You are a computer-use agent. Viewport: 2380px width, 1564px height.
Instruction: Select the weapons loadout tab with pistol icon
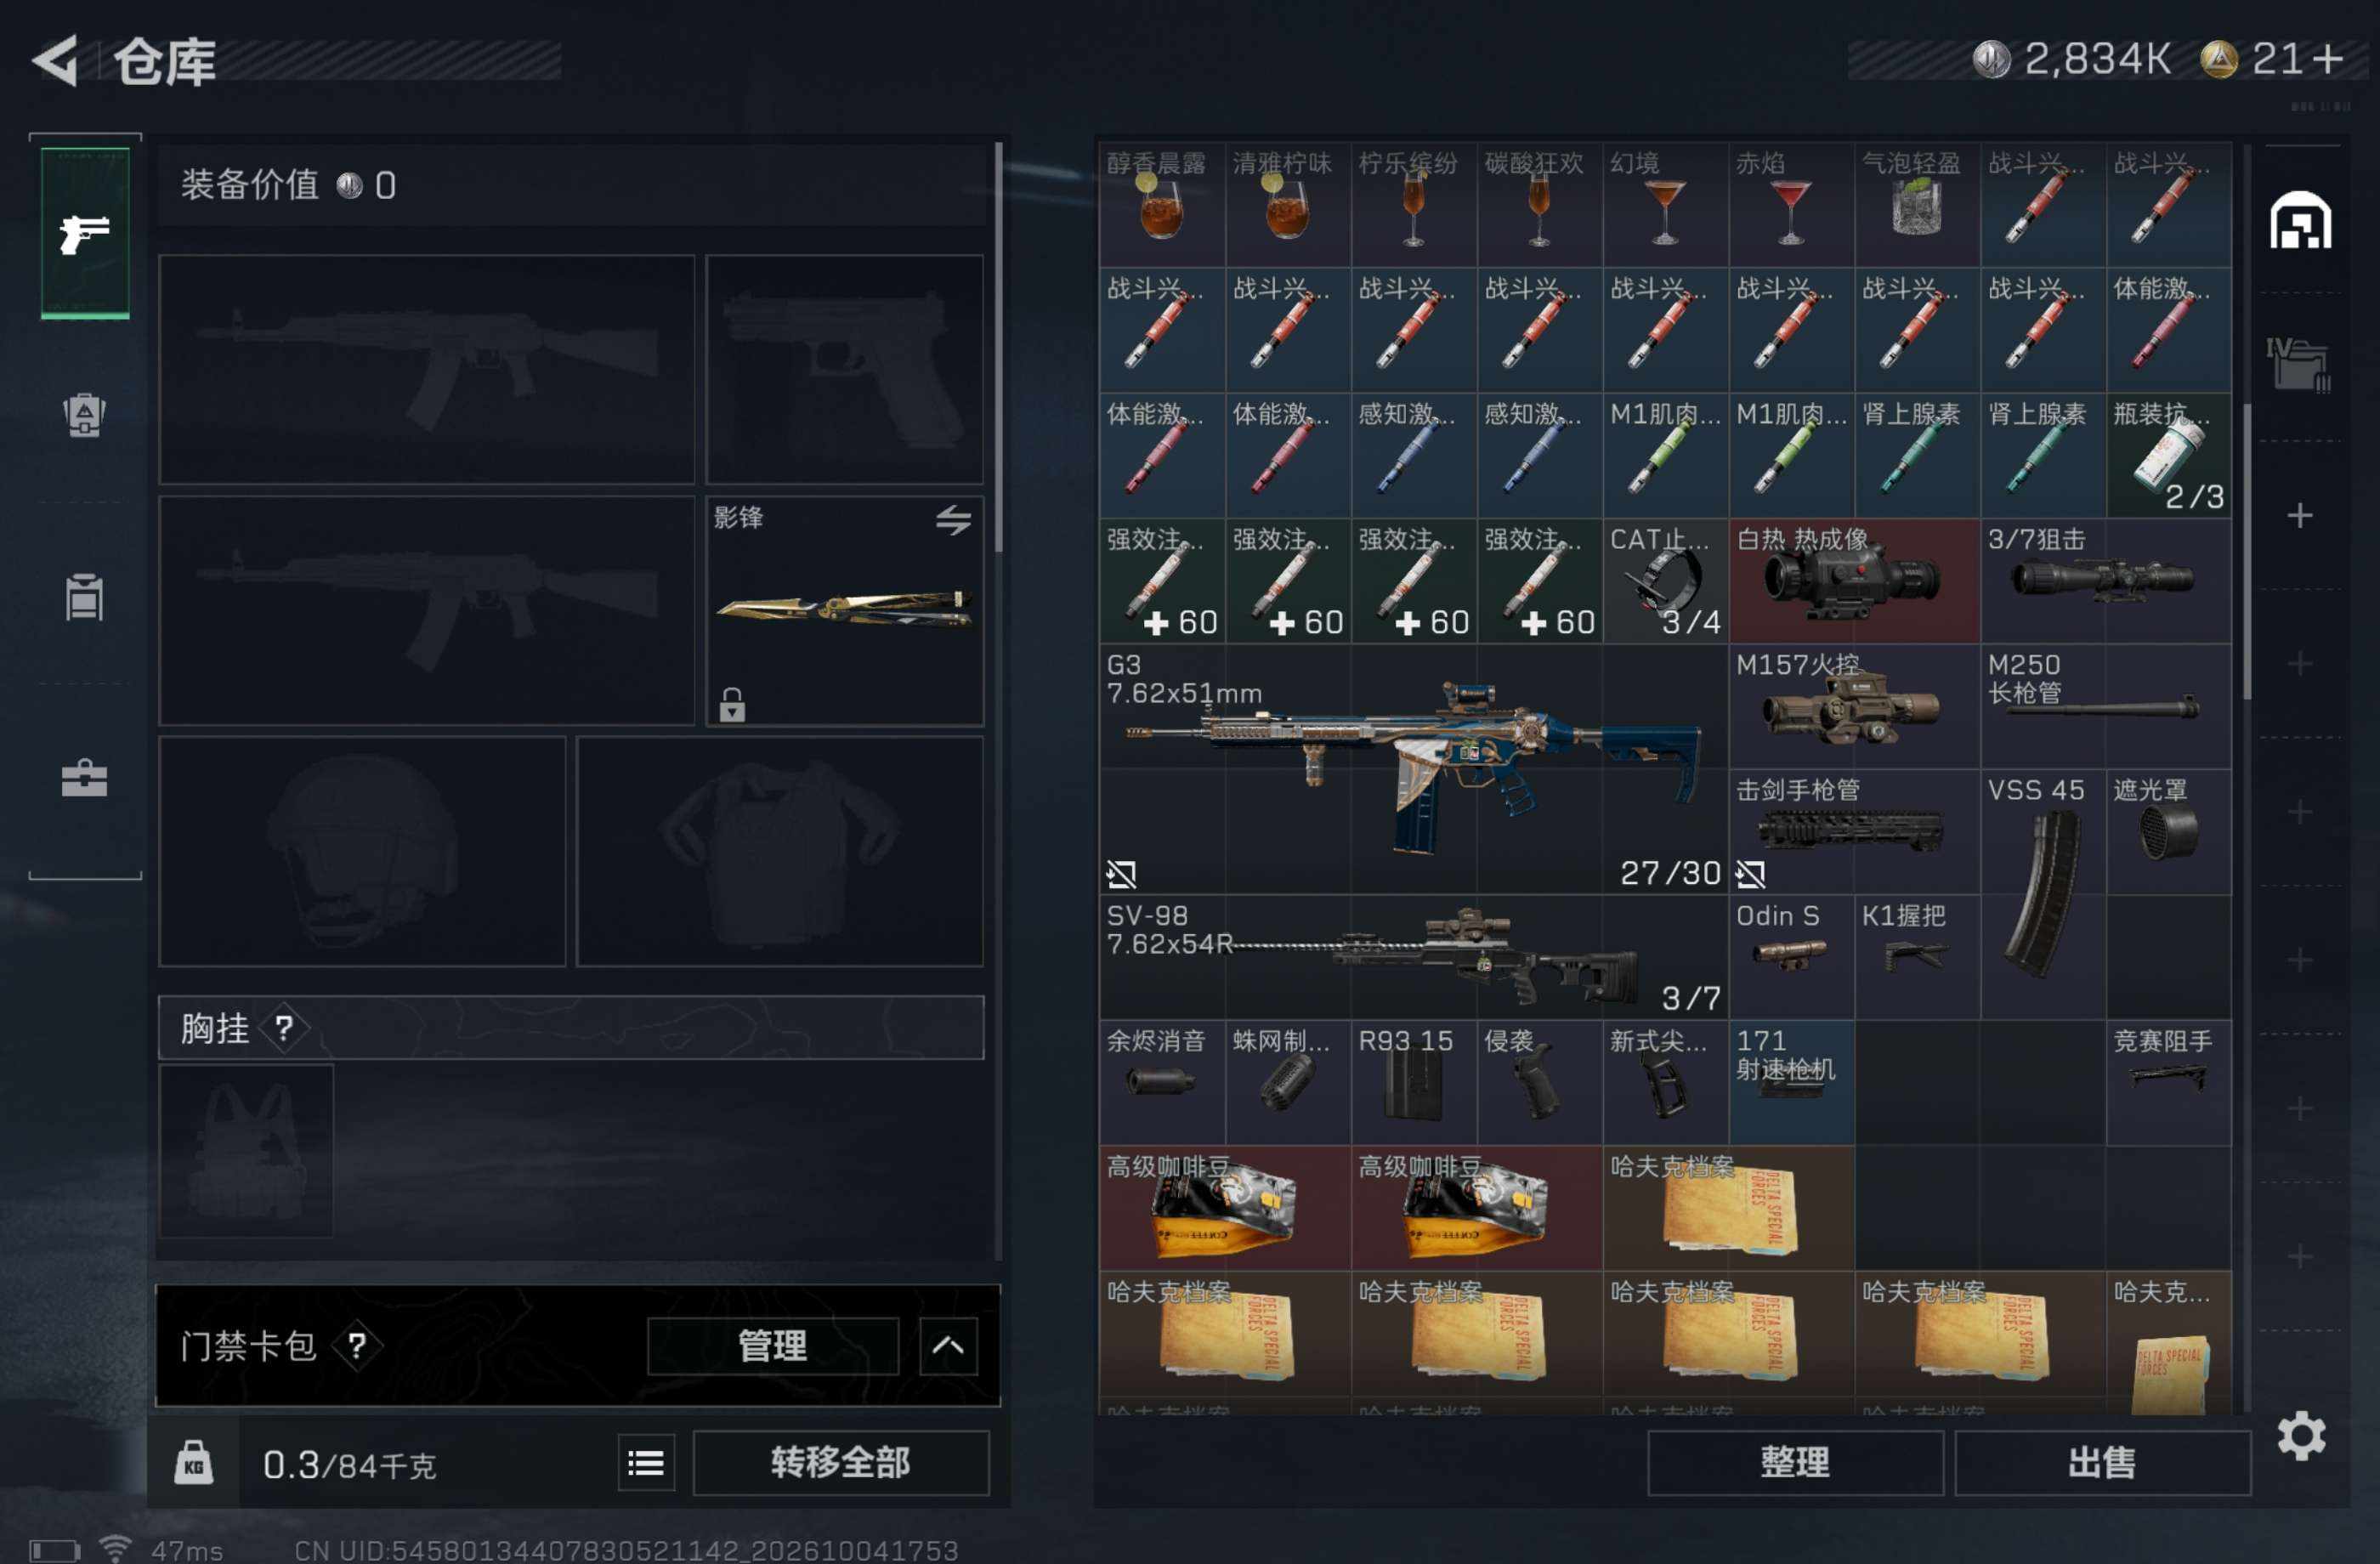(85, 233)
